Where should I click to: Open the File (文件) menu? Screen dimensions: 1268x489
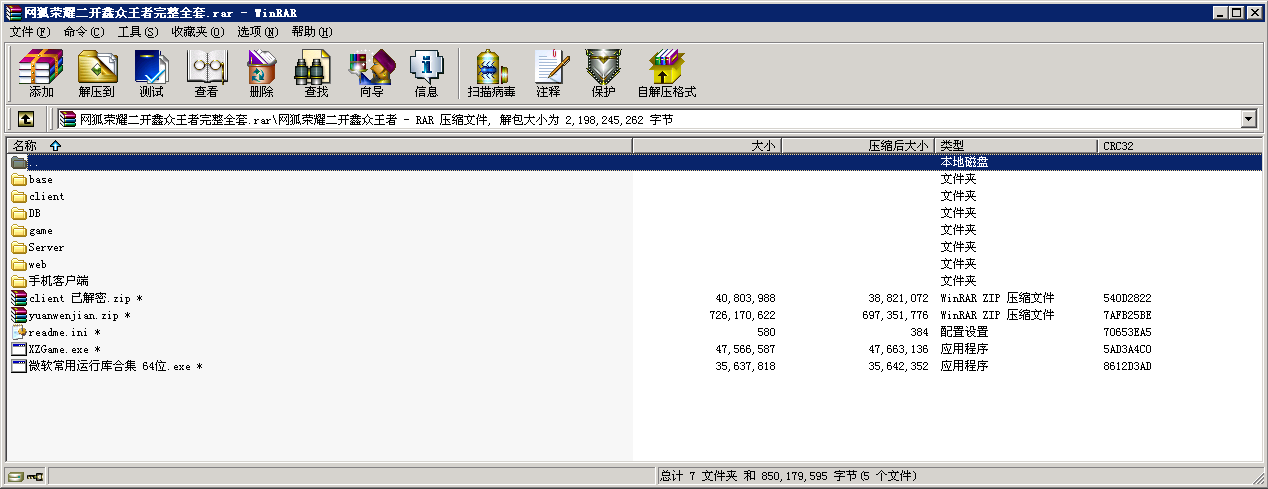click(x=30, y=32)
